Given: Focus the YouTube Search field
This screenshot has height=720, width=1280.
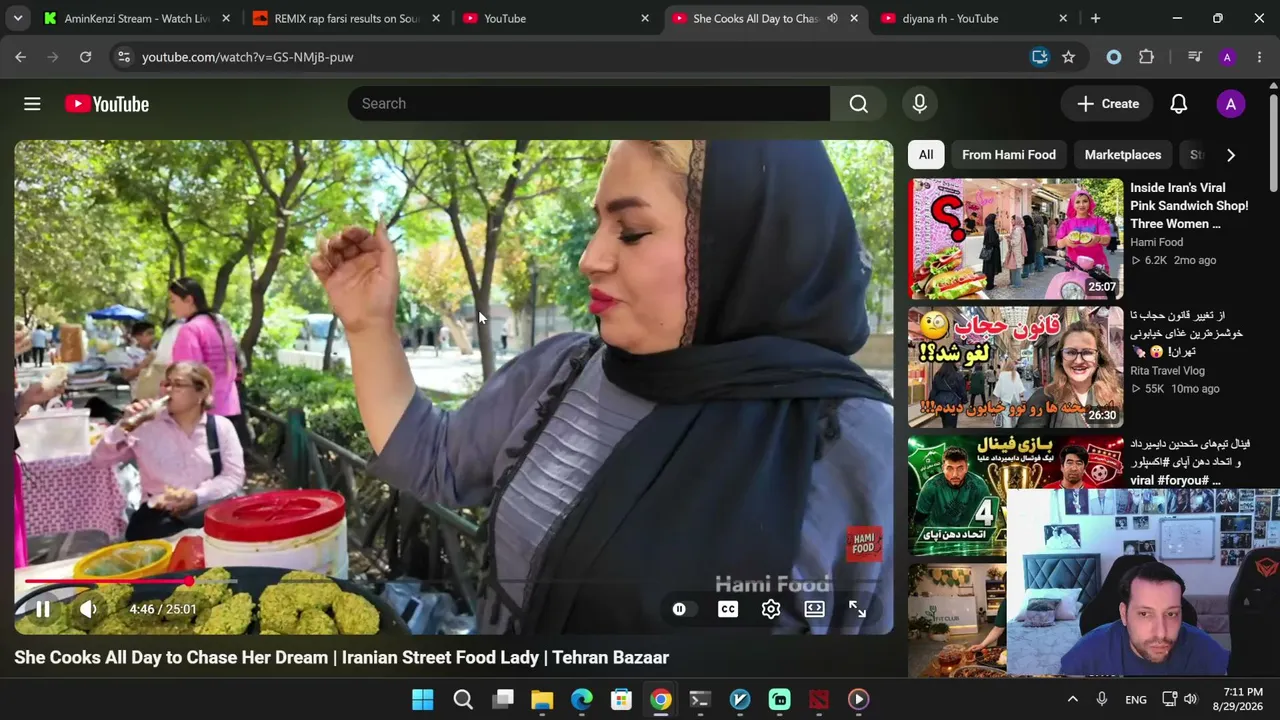Looking at the screenshot, I should click(589, 104).
